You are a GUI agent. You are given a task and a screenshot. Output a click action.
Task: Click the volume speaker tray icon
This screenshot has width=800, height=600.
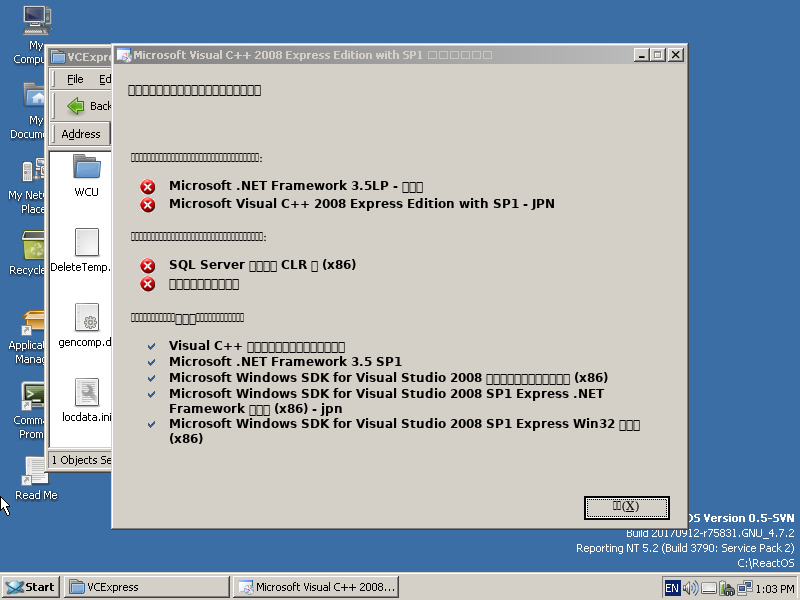(x=690, y=588)
